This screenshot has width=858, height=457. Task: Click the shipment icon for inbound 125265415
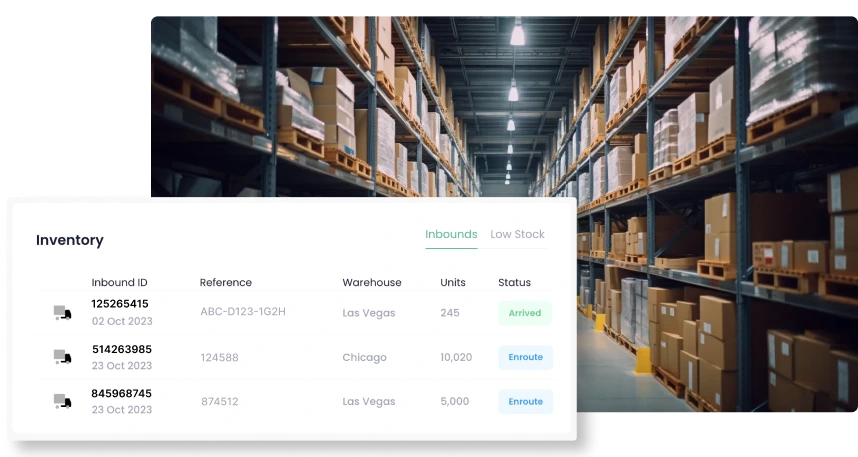click(62, 313)
